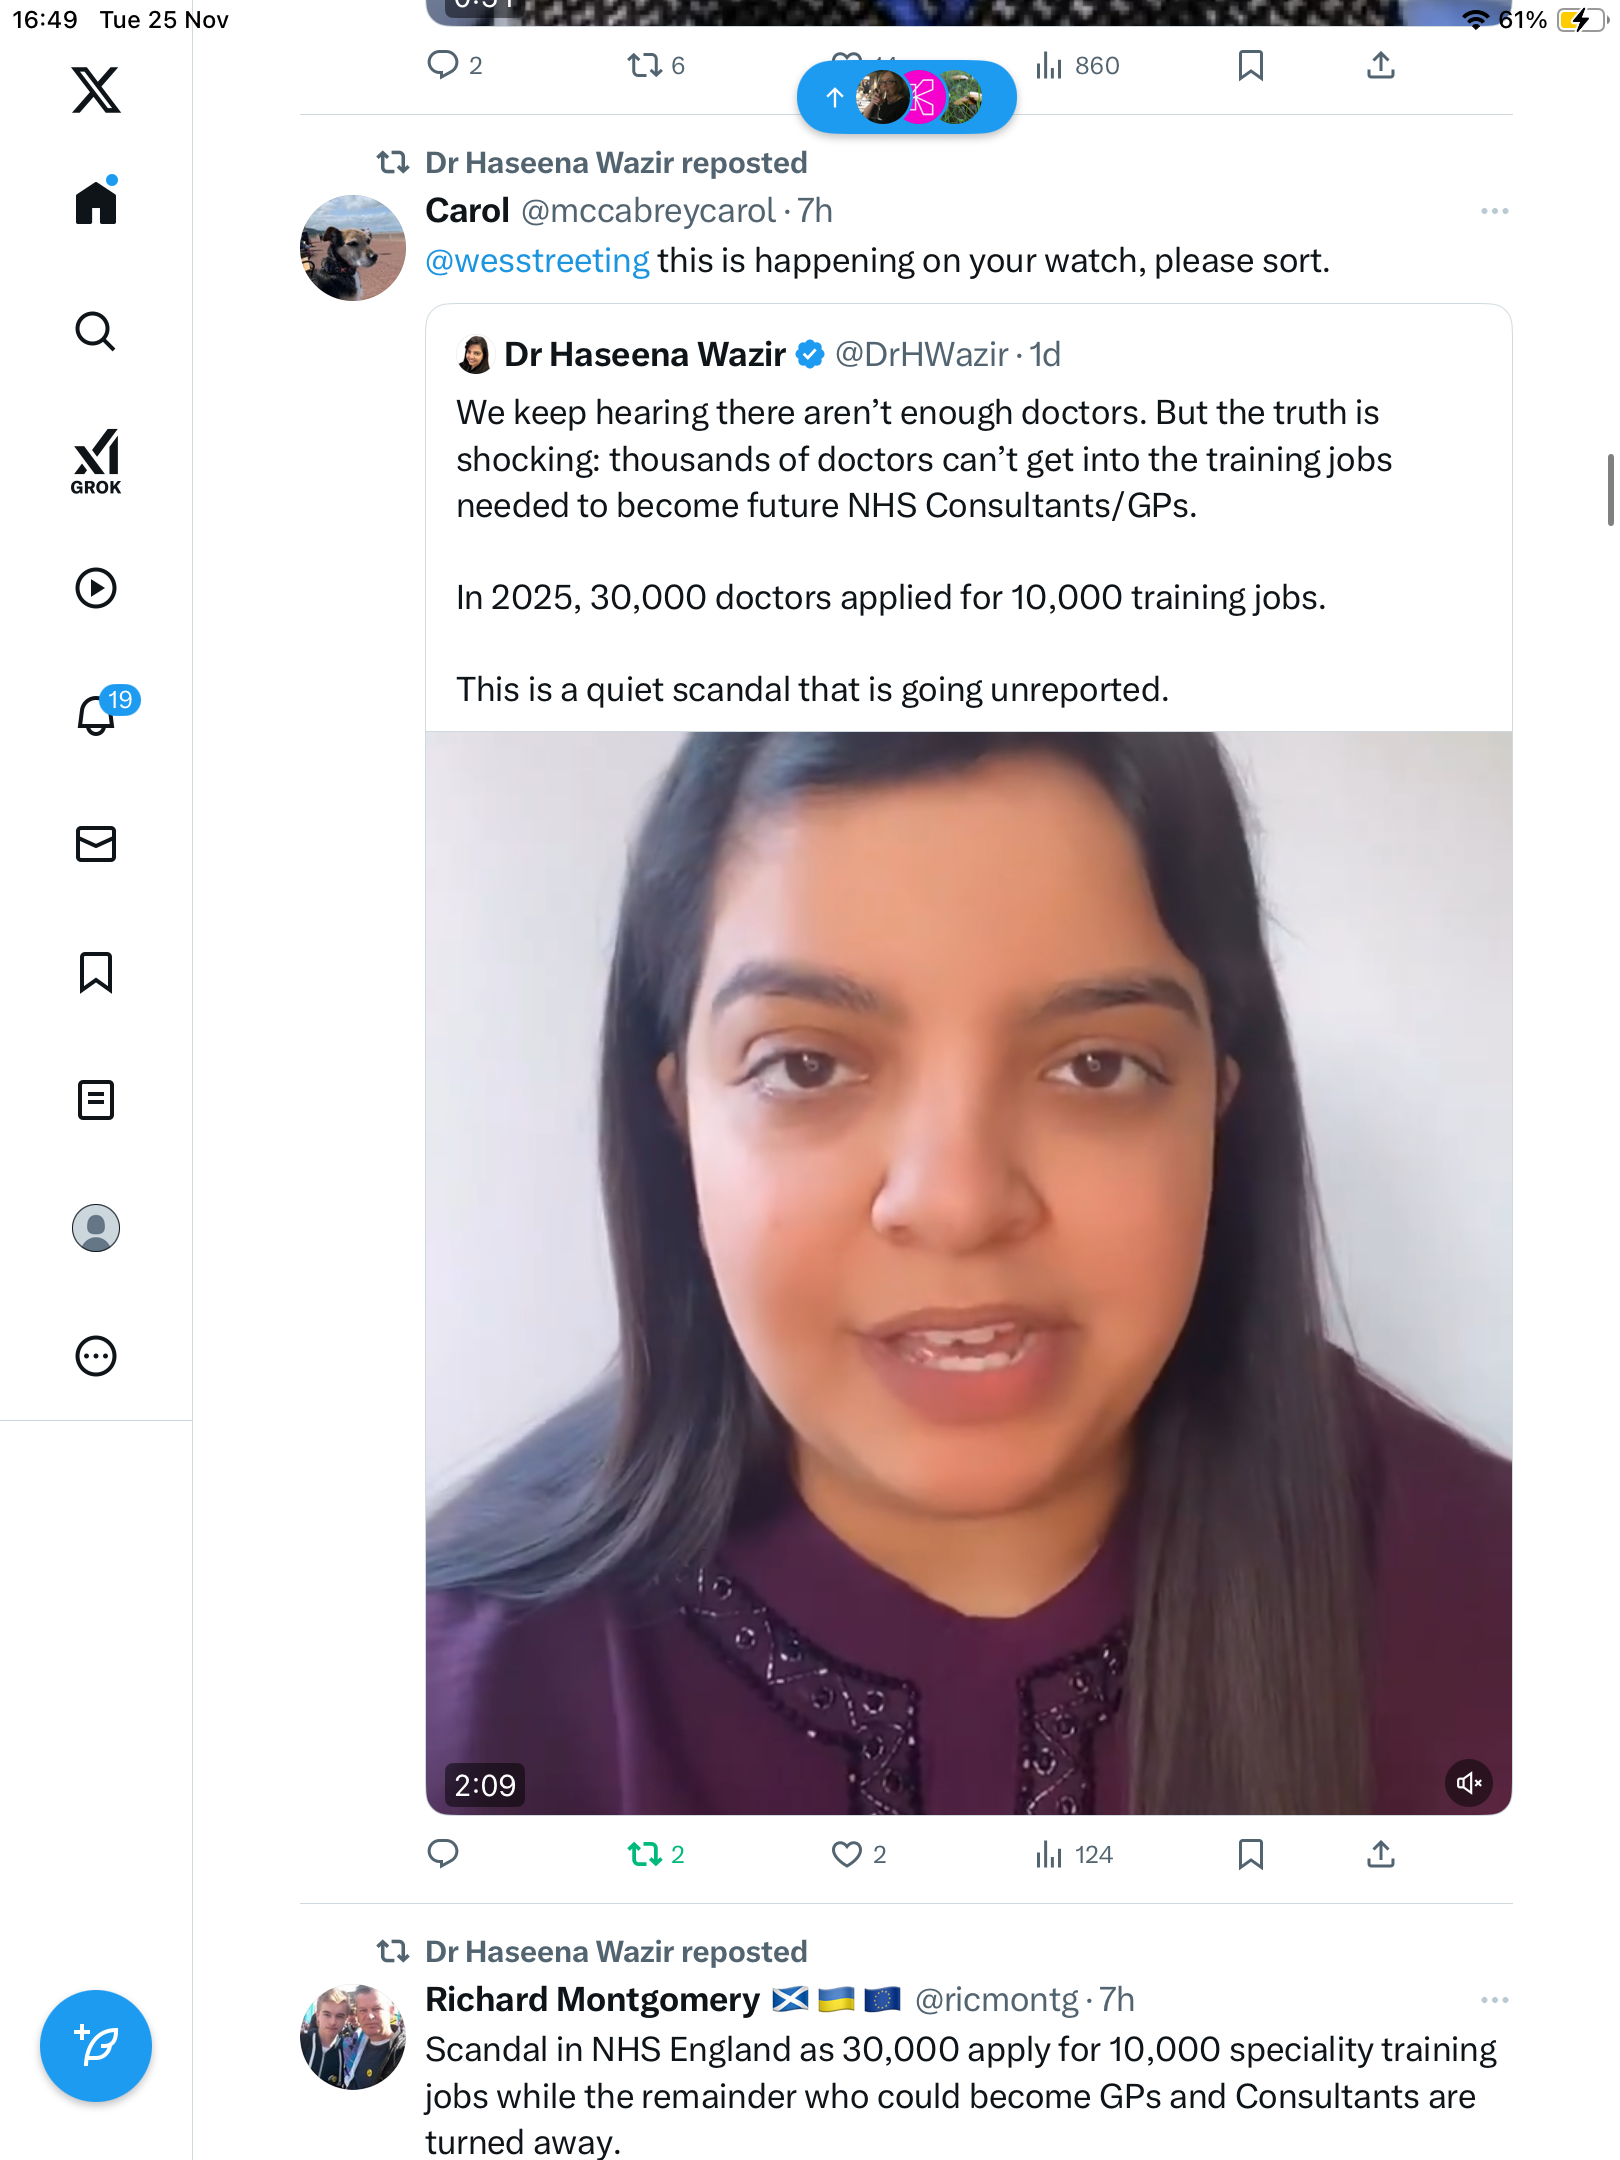1620x2160 pixels.
Task: Bookmark Carol's post
Action: (1250, 1855)
